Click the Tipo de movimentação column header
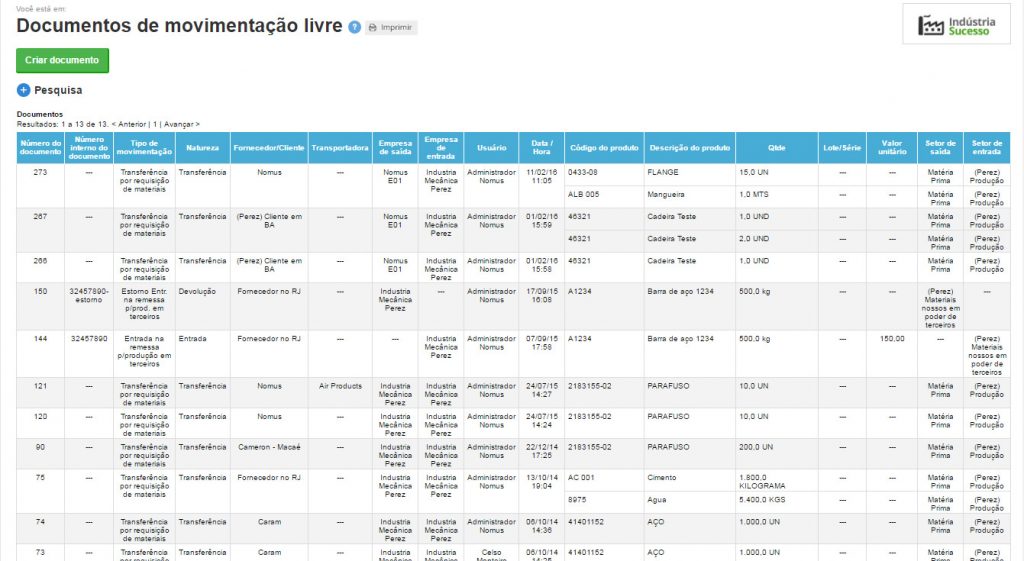The height and width of the screenshot is (561, 1024). (x=144, y=147)
